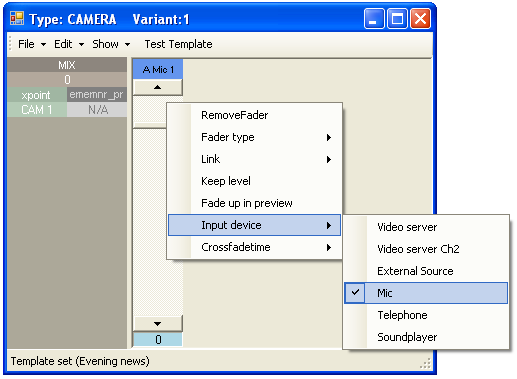The width and height of the screenshot is (517, 379).
Task: Click the Test Template button
Action: pyautogui.click(x=178, y=44)
